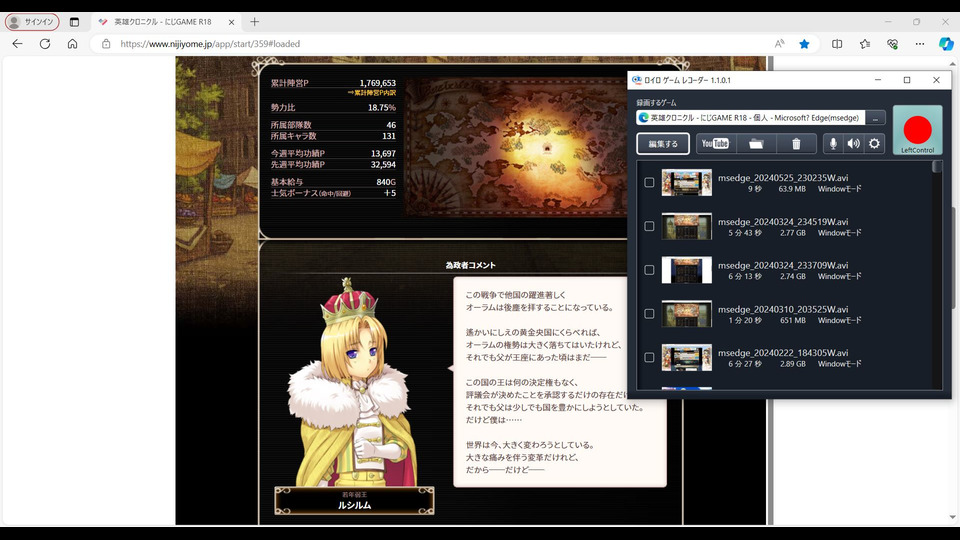Minimize the ロイロ ゲーム レコーダー window
This screenshot has width=960, height=540.
click(878, 80)
